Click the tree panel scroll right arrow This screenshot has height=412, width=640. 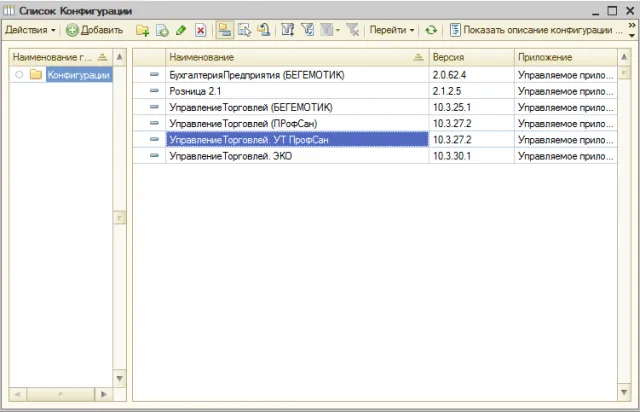(104, 394)
